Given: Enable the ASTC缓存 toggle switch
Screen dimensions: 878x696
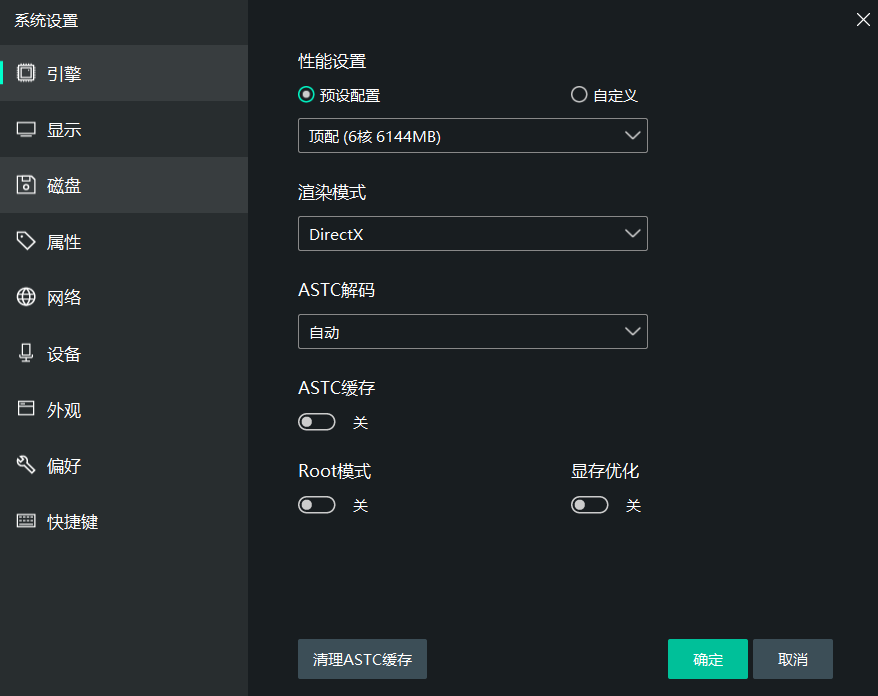Looking at the screenshot, I should pyautogui.click(x=316, y=421).
